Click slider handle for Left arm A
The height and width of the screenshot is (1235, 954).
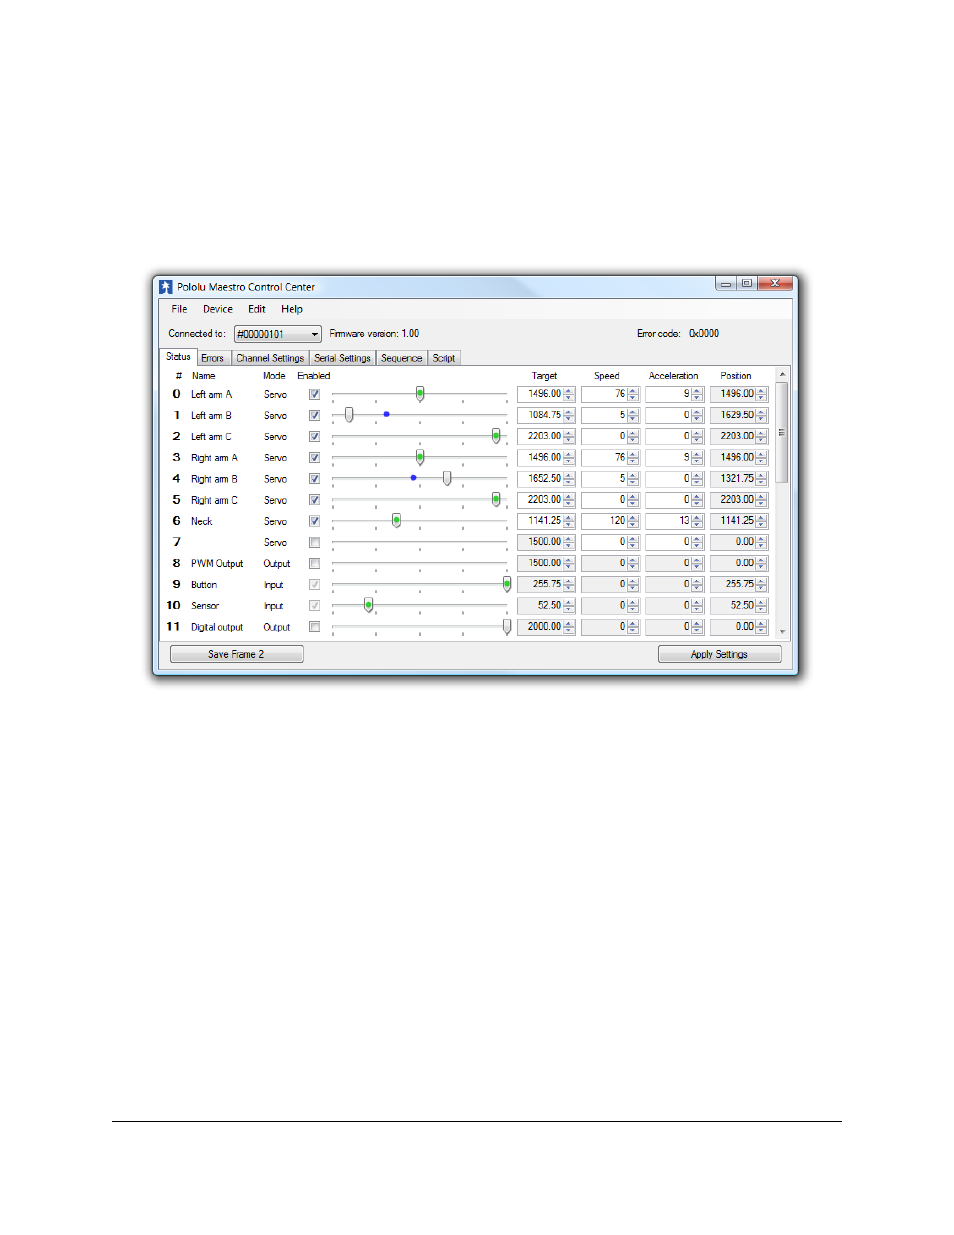tap(420, 394)
